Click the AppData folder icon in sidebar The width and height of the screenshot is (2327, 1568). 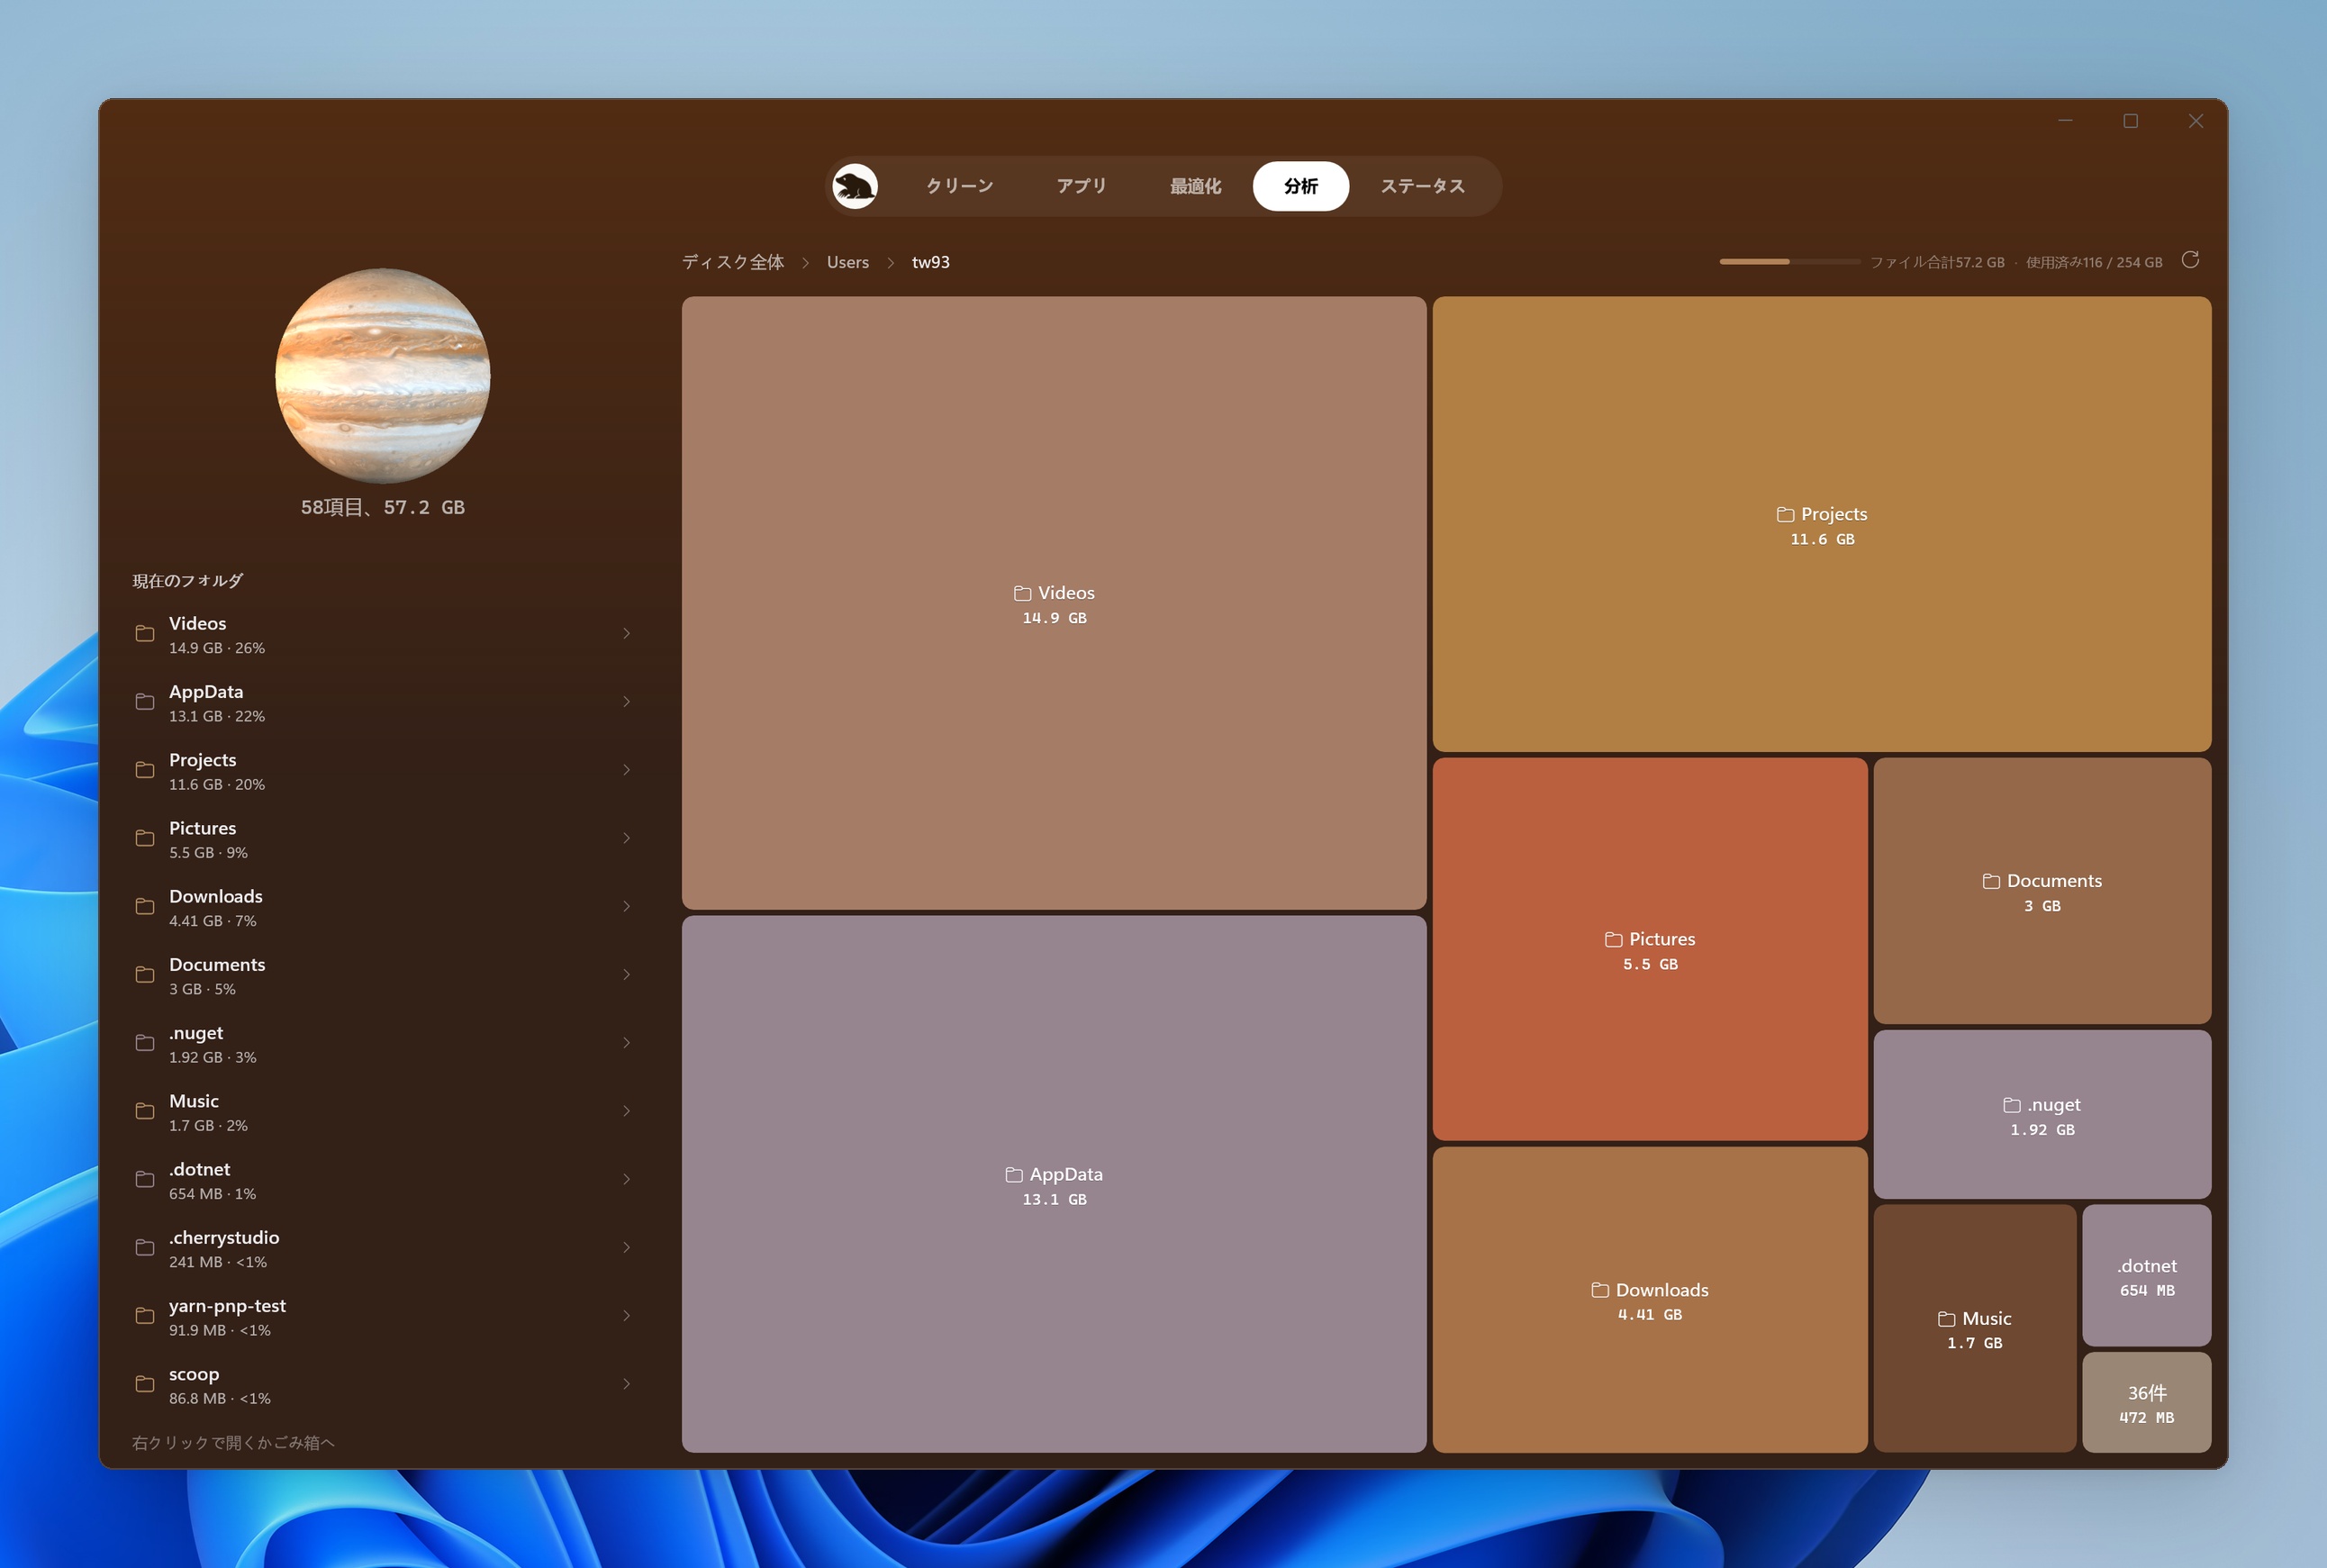click(x=145, y=702)
